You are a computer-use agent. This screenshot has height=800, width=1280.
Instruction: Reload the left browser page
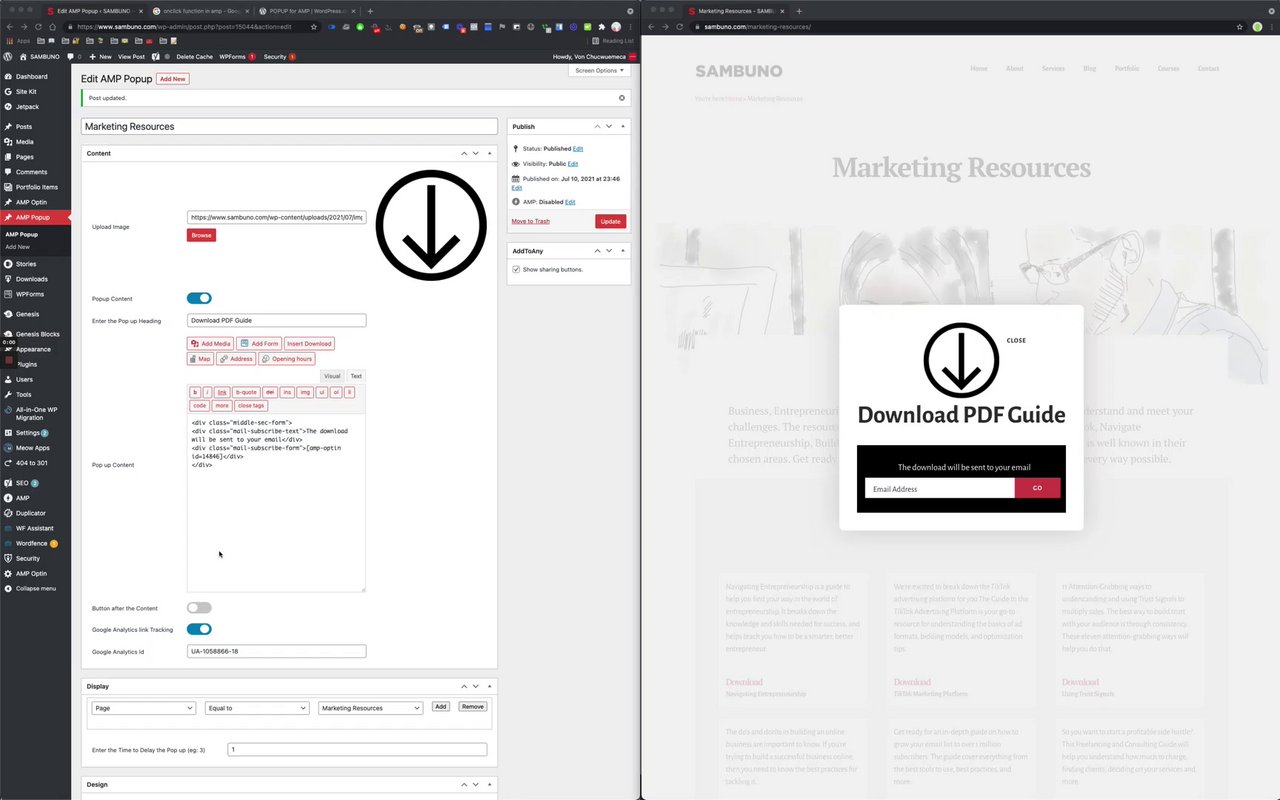[x=38, y=27]
